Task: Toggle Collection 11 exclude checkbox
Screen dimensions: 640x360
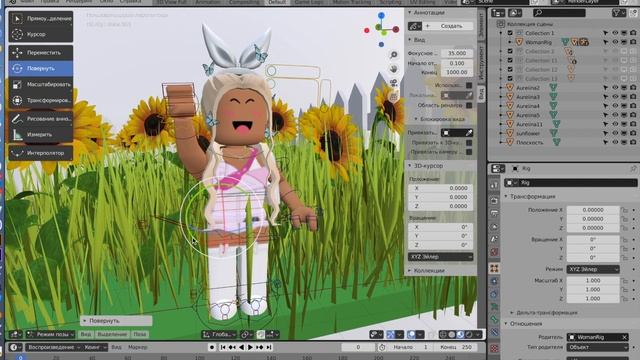Action: 510,60
